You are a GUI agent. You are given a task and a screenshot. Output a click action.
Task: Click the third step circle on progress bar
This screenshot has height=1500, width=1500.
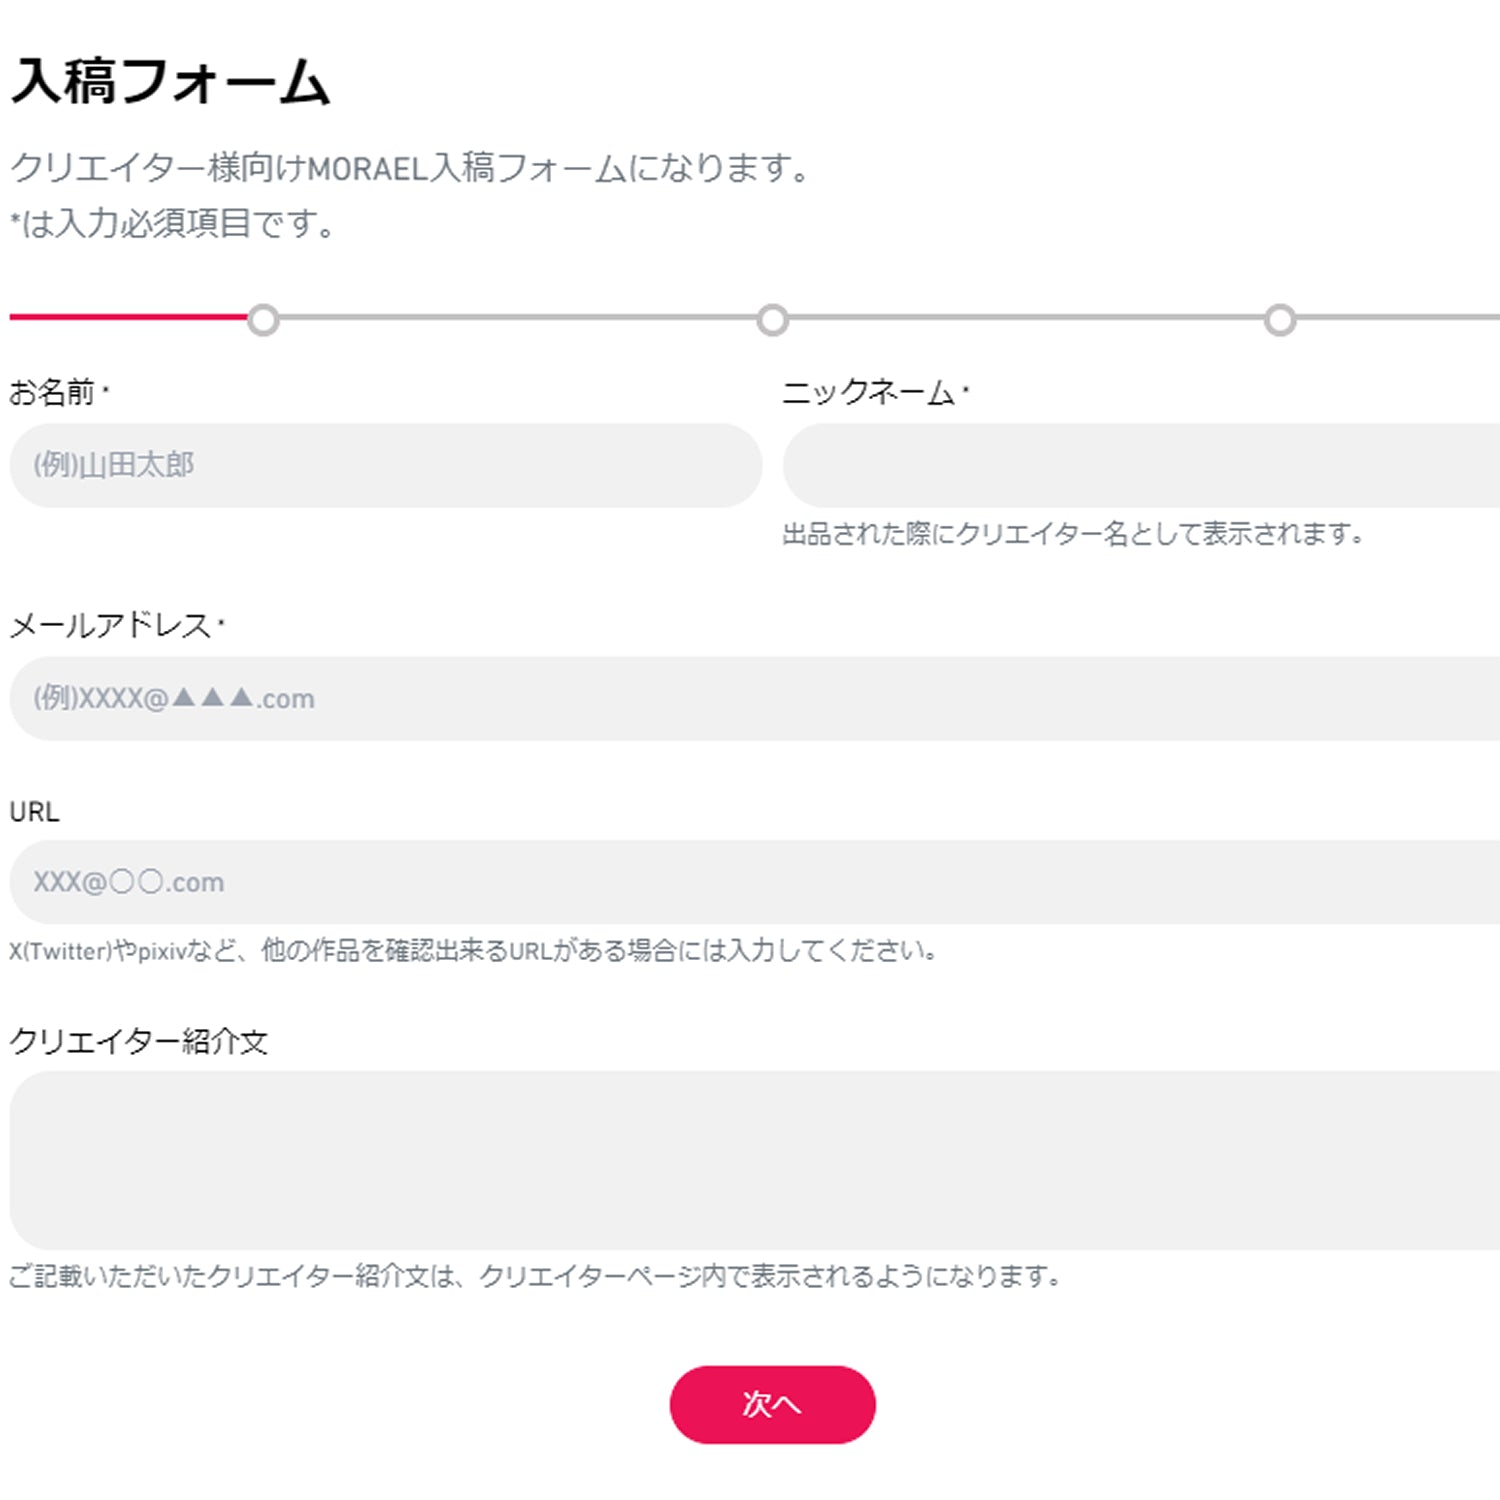tap(1280, 320)
